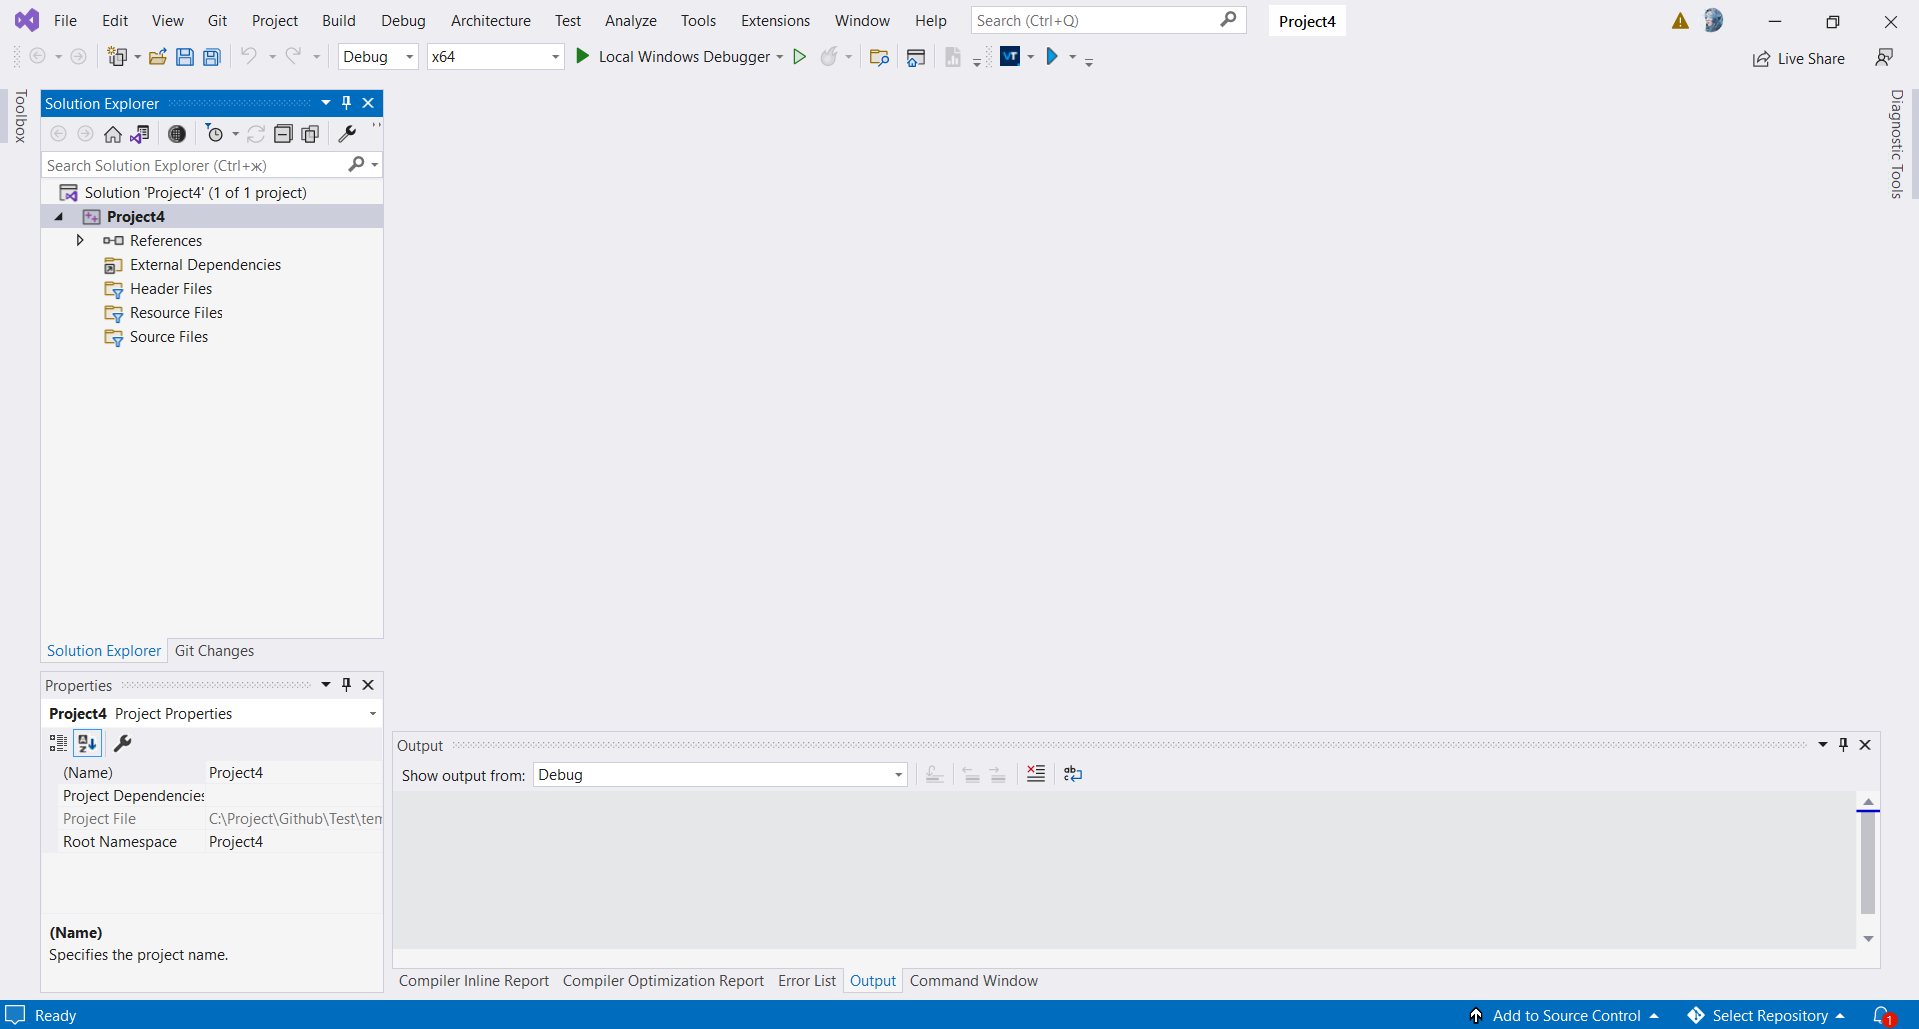Screen dimensions: 1919x1029
Task: Open the x64 platform dropdown
Action: [555, 56]
